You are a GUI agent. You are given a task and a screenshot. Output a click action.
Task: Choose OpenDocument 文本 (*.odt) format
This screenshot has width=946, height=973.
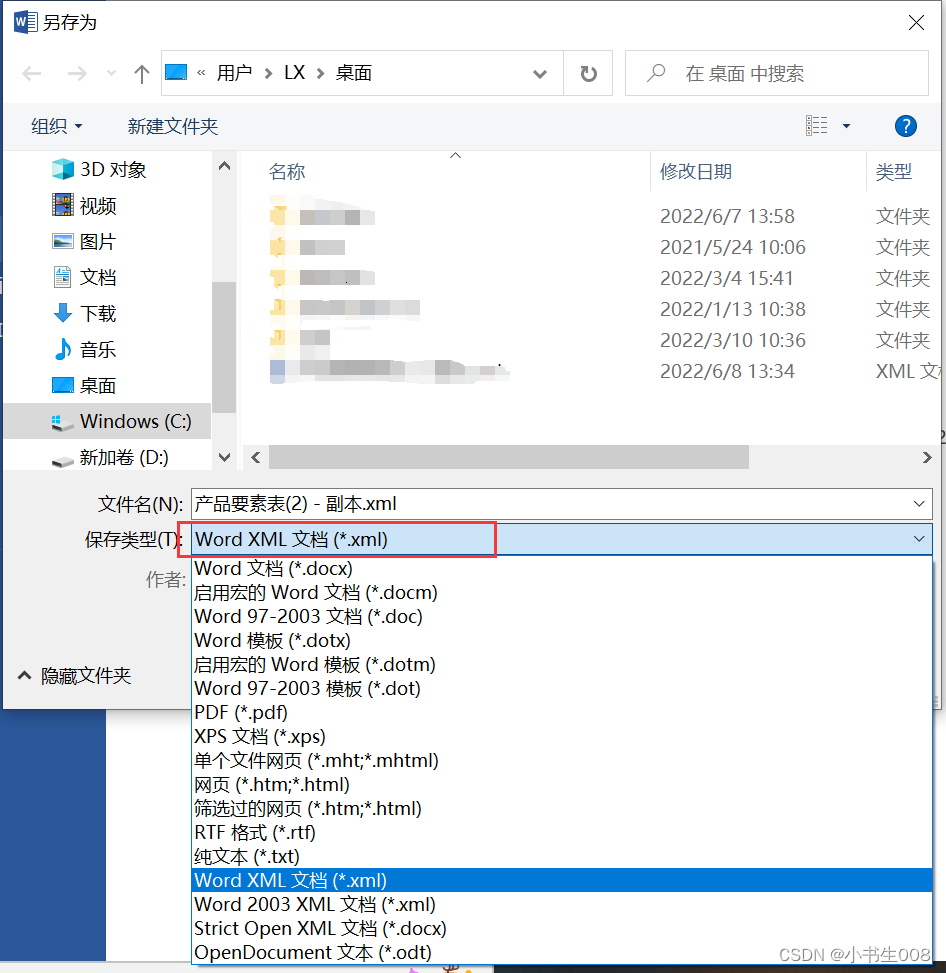562,953
